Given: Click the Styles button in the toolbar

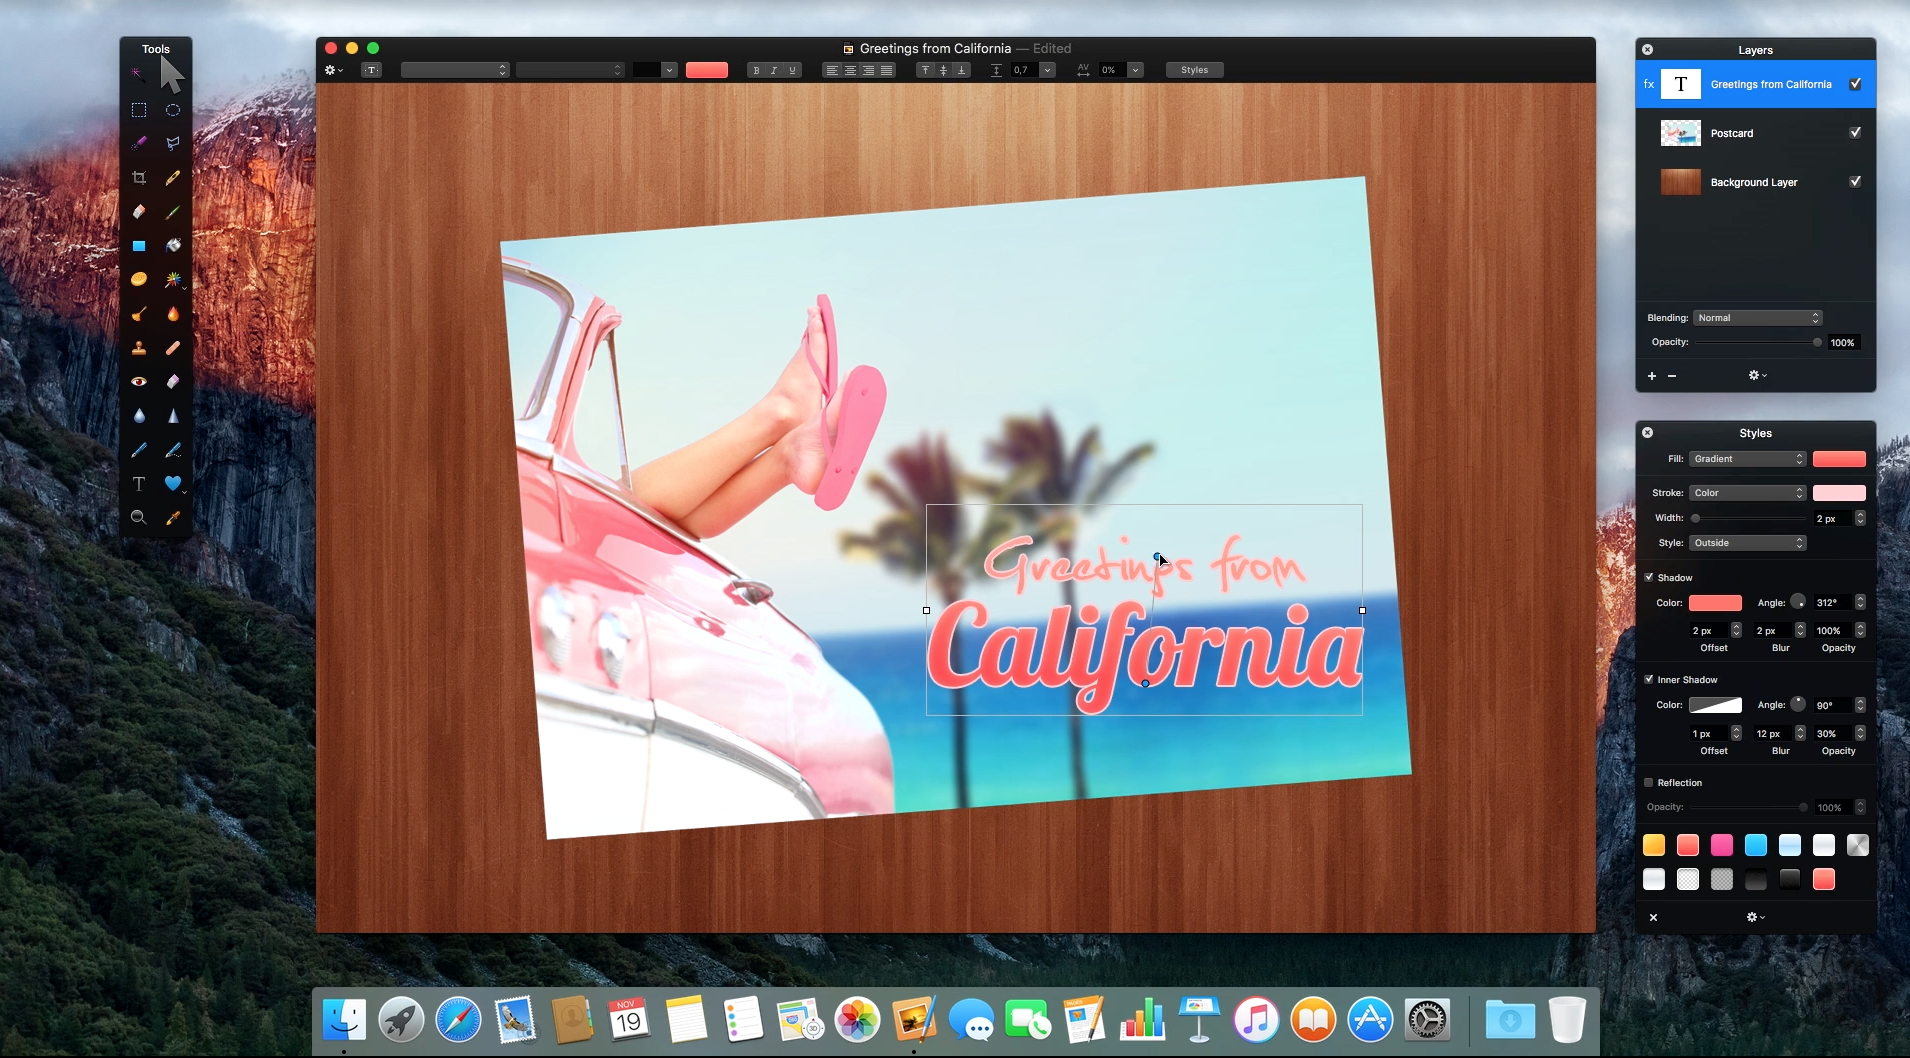Looking at the screenshot, I should (x=1194, y=70).
